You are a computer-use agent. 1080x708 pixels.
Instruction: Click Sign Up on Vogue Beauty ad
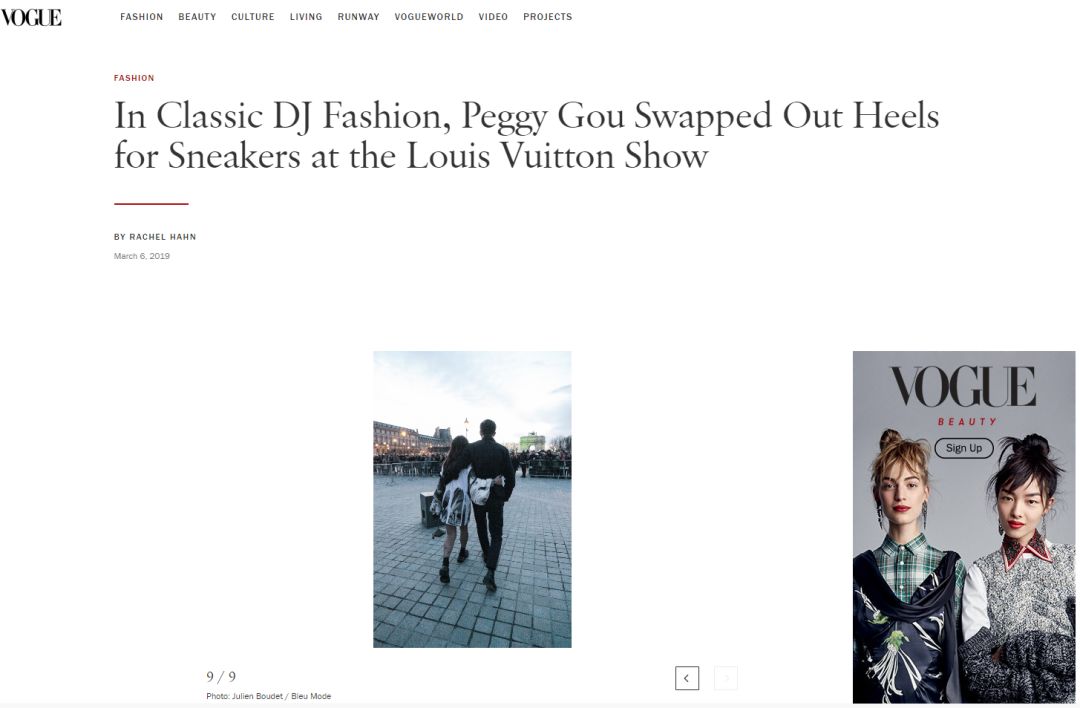964,448
